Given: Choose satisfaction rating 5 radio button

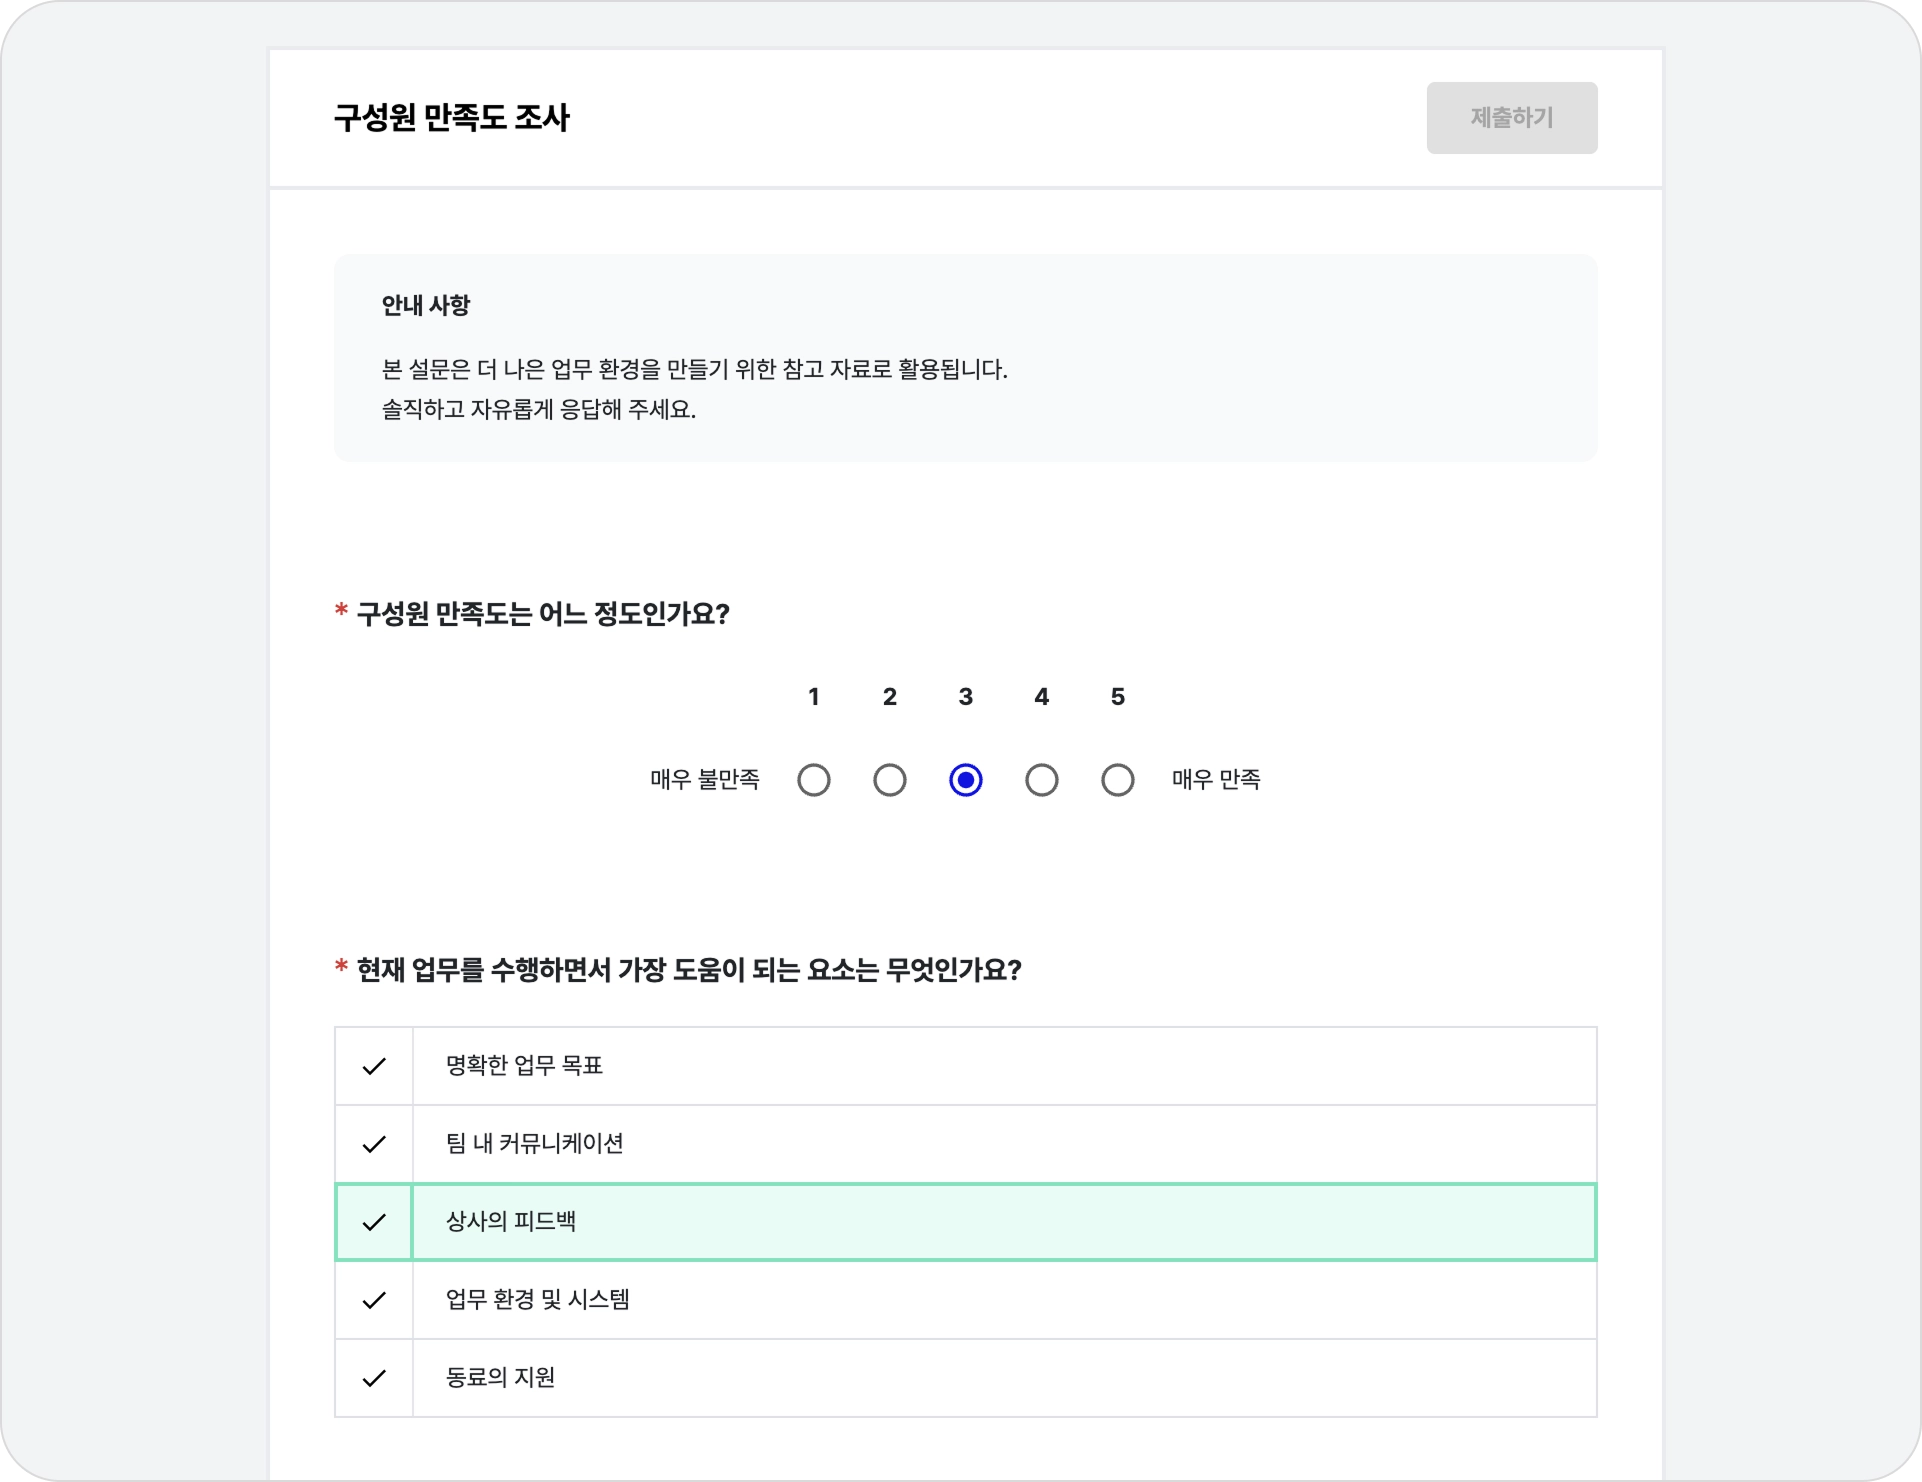Looking at the screenshot, I should pyautogui.click(x=1118, y=780).
